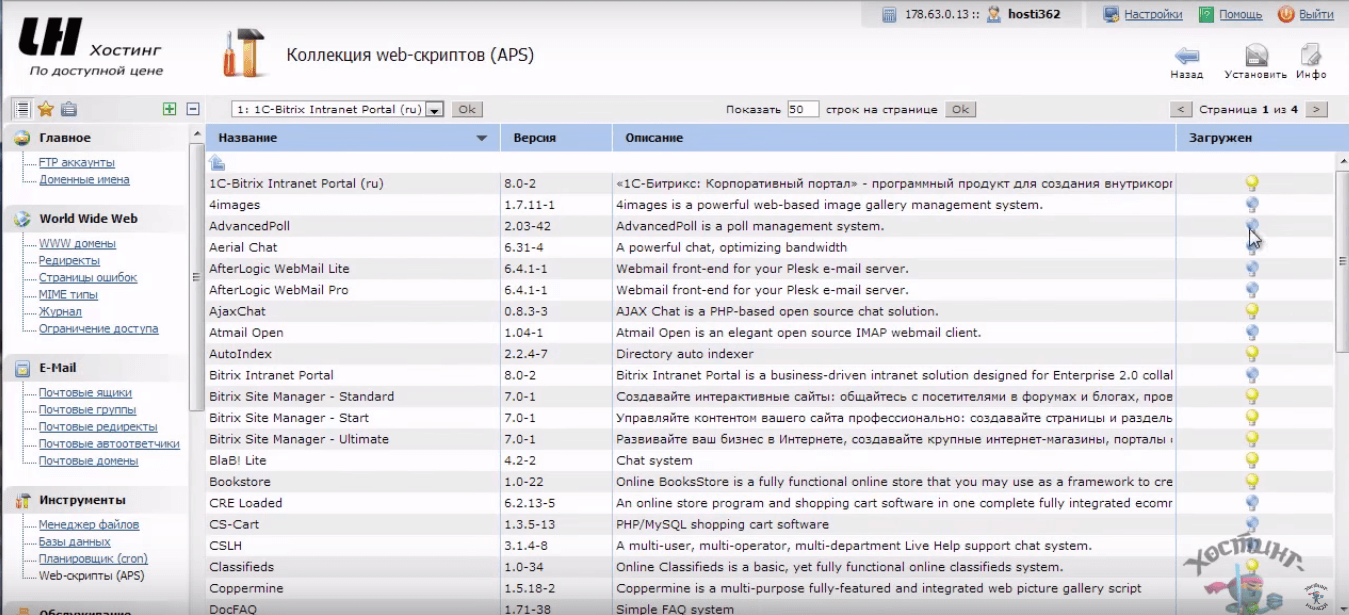Viewport: 1349px width, 615px height.
Task: Click the Установить install icon
Action: click(x=1256, y=56)
